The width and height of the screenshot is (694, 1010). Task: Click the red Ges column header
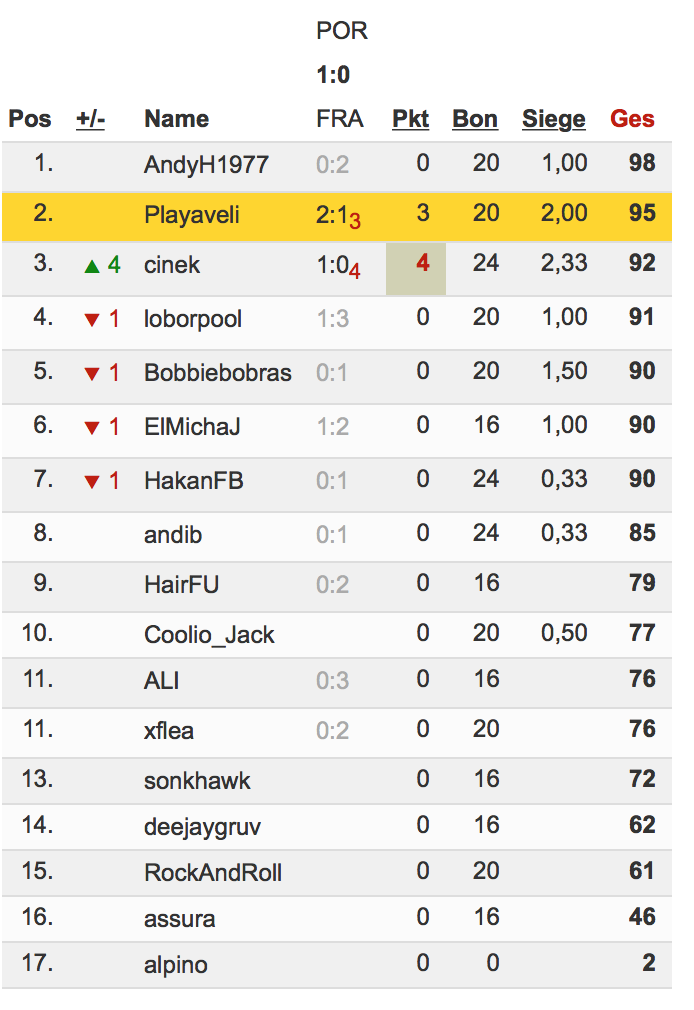[x=632, y=119]
